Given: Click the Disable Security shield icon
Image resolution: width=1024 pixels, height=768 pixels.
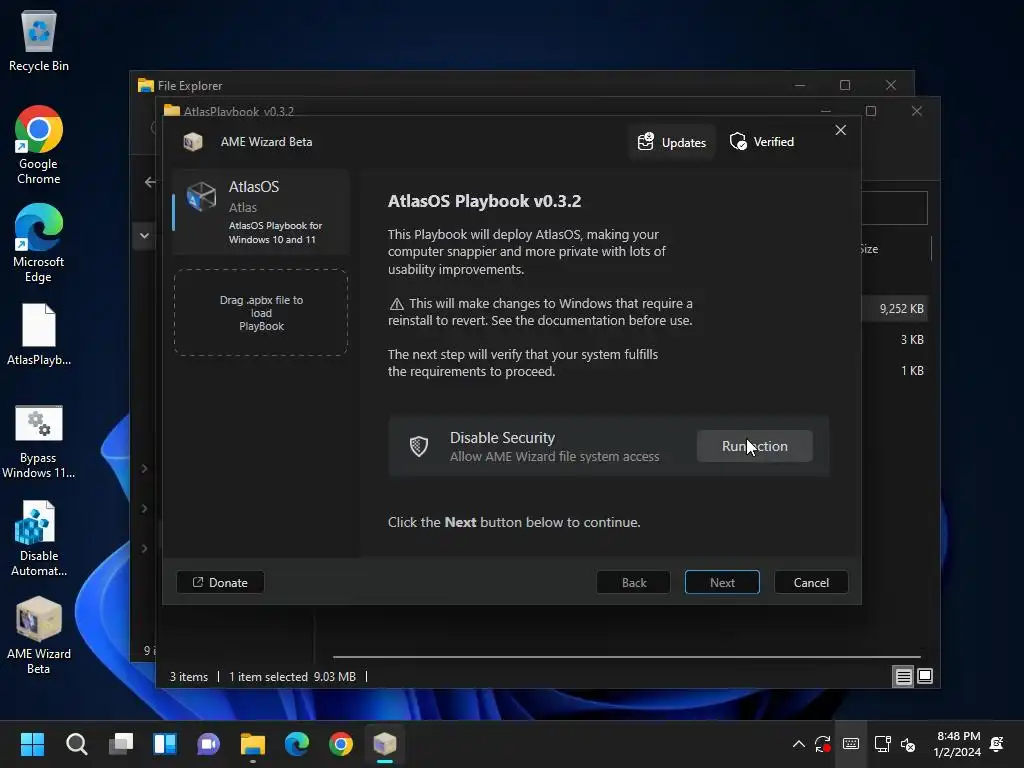Looking at the screenshot, I should coord(419,446).
